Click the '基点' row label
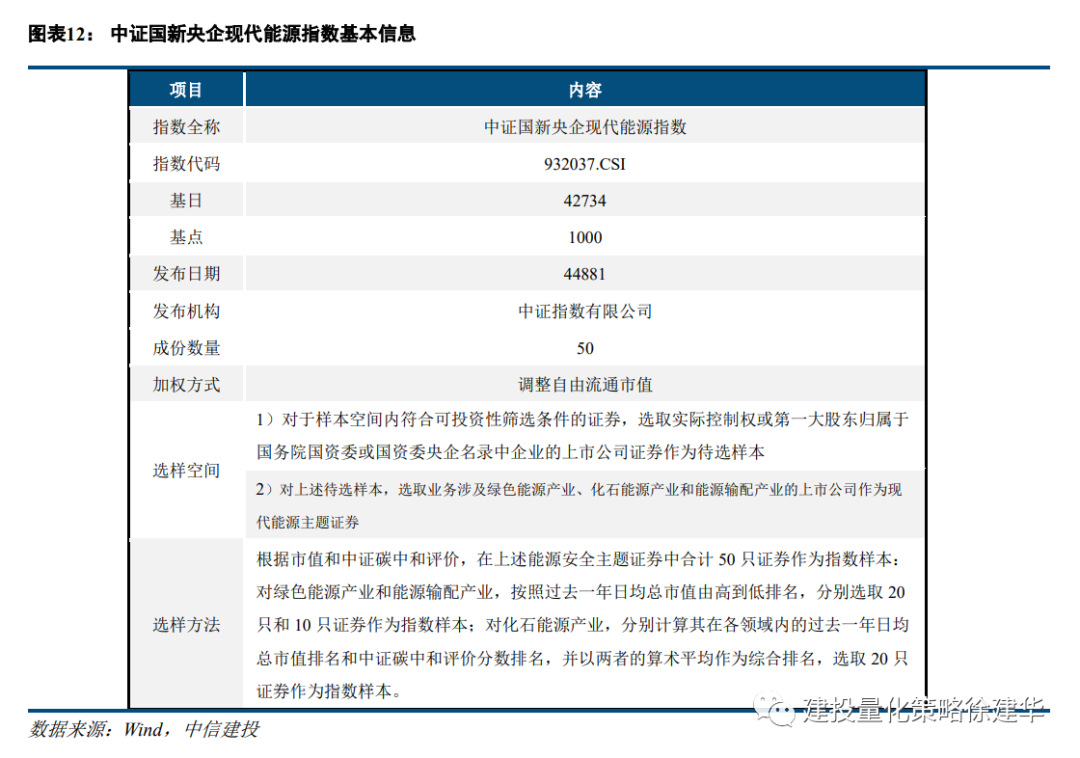Viewport: 1080px width, 758px height. click(x=186, y=237)
